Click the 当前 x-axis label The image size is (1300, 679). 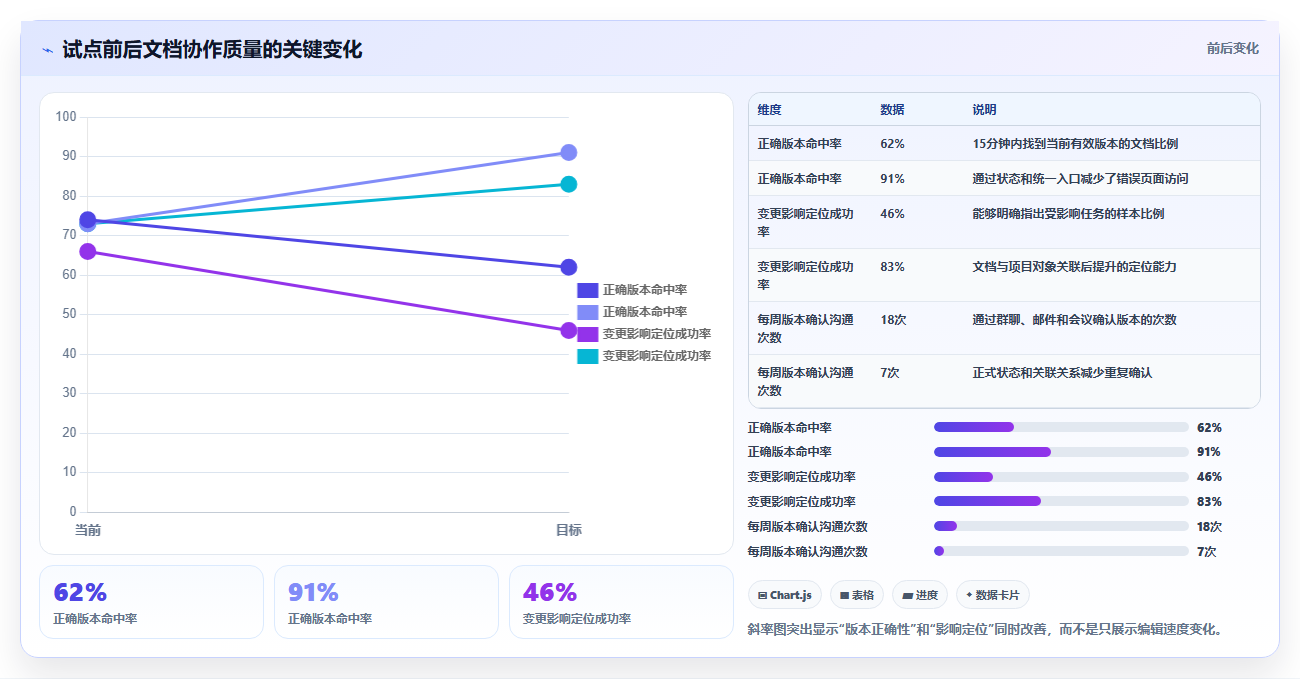[88, 530]
